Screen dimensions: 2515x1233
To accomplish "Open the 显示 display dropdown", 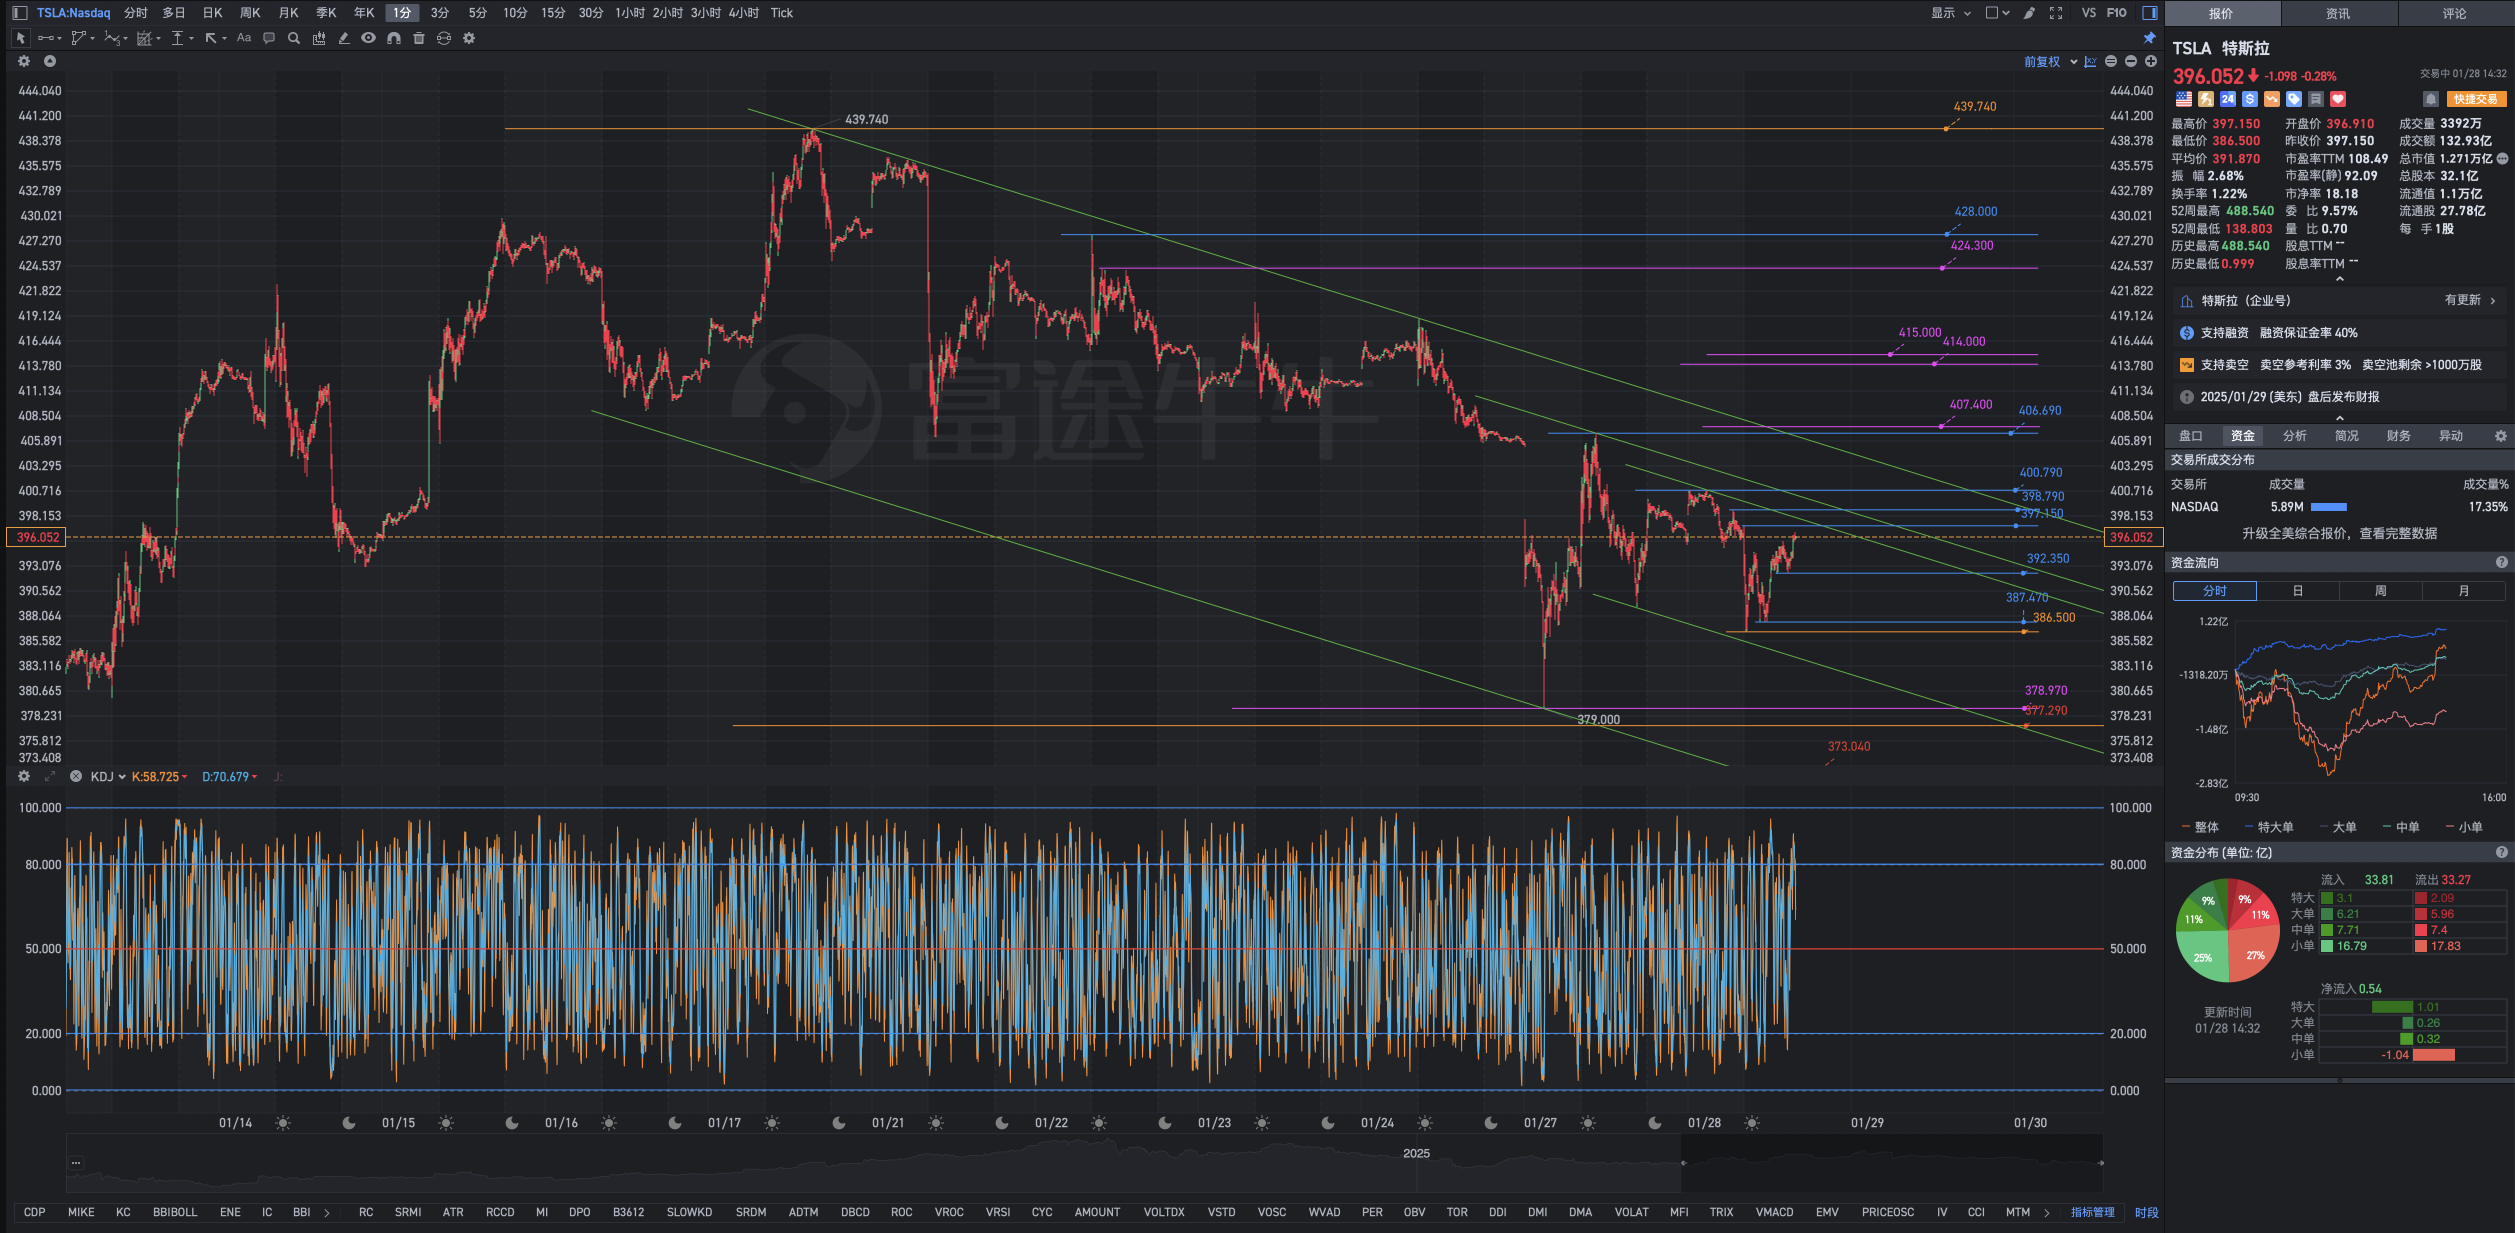I will (1950, 13).
